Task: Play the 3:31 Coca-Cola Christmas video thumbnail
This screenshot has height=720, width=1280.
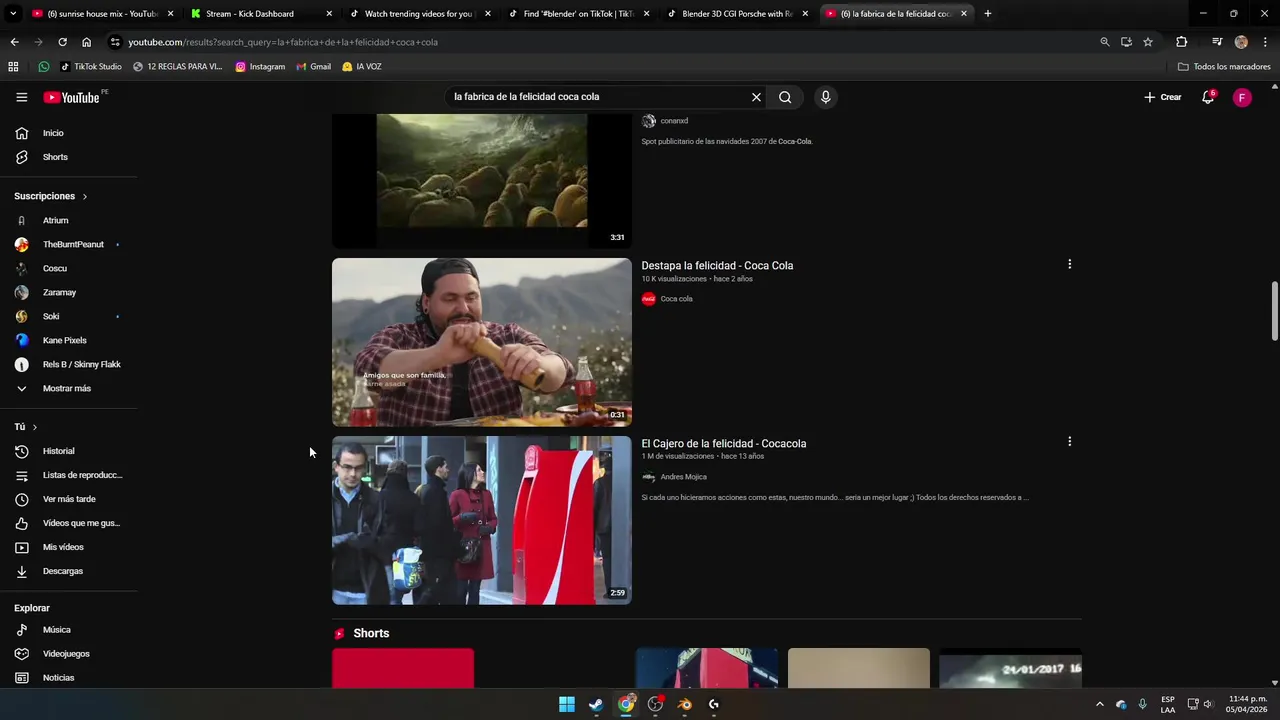Action: (482, 180)
